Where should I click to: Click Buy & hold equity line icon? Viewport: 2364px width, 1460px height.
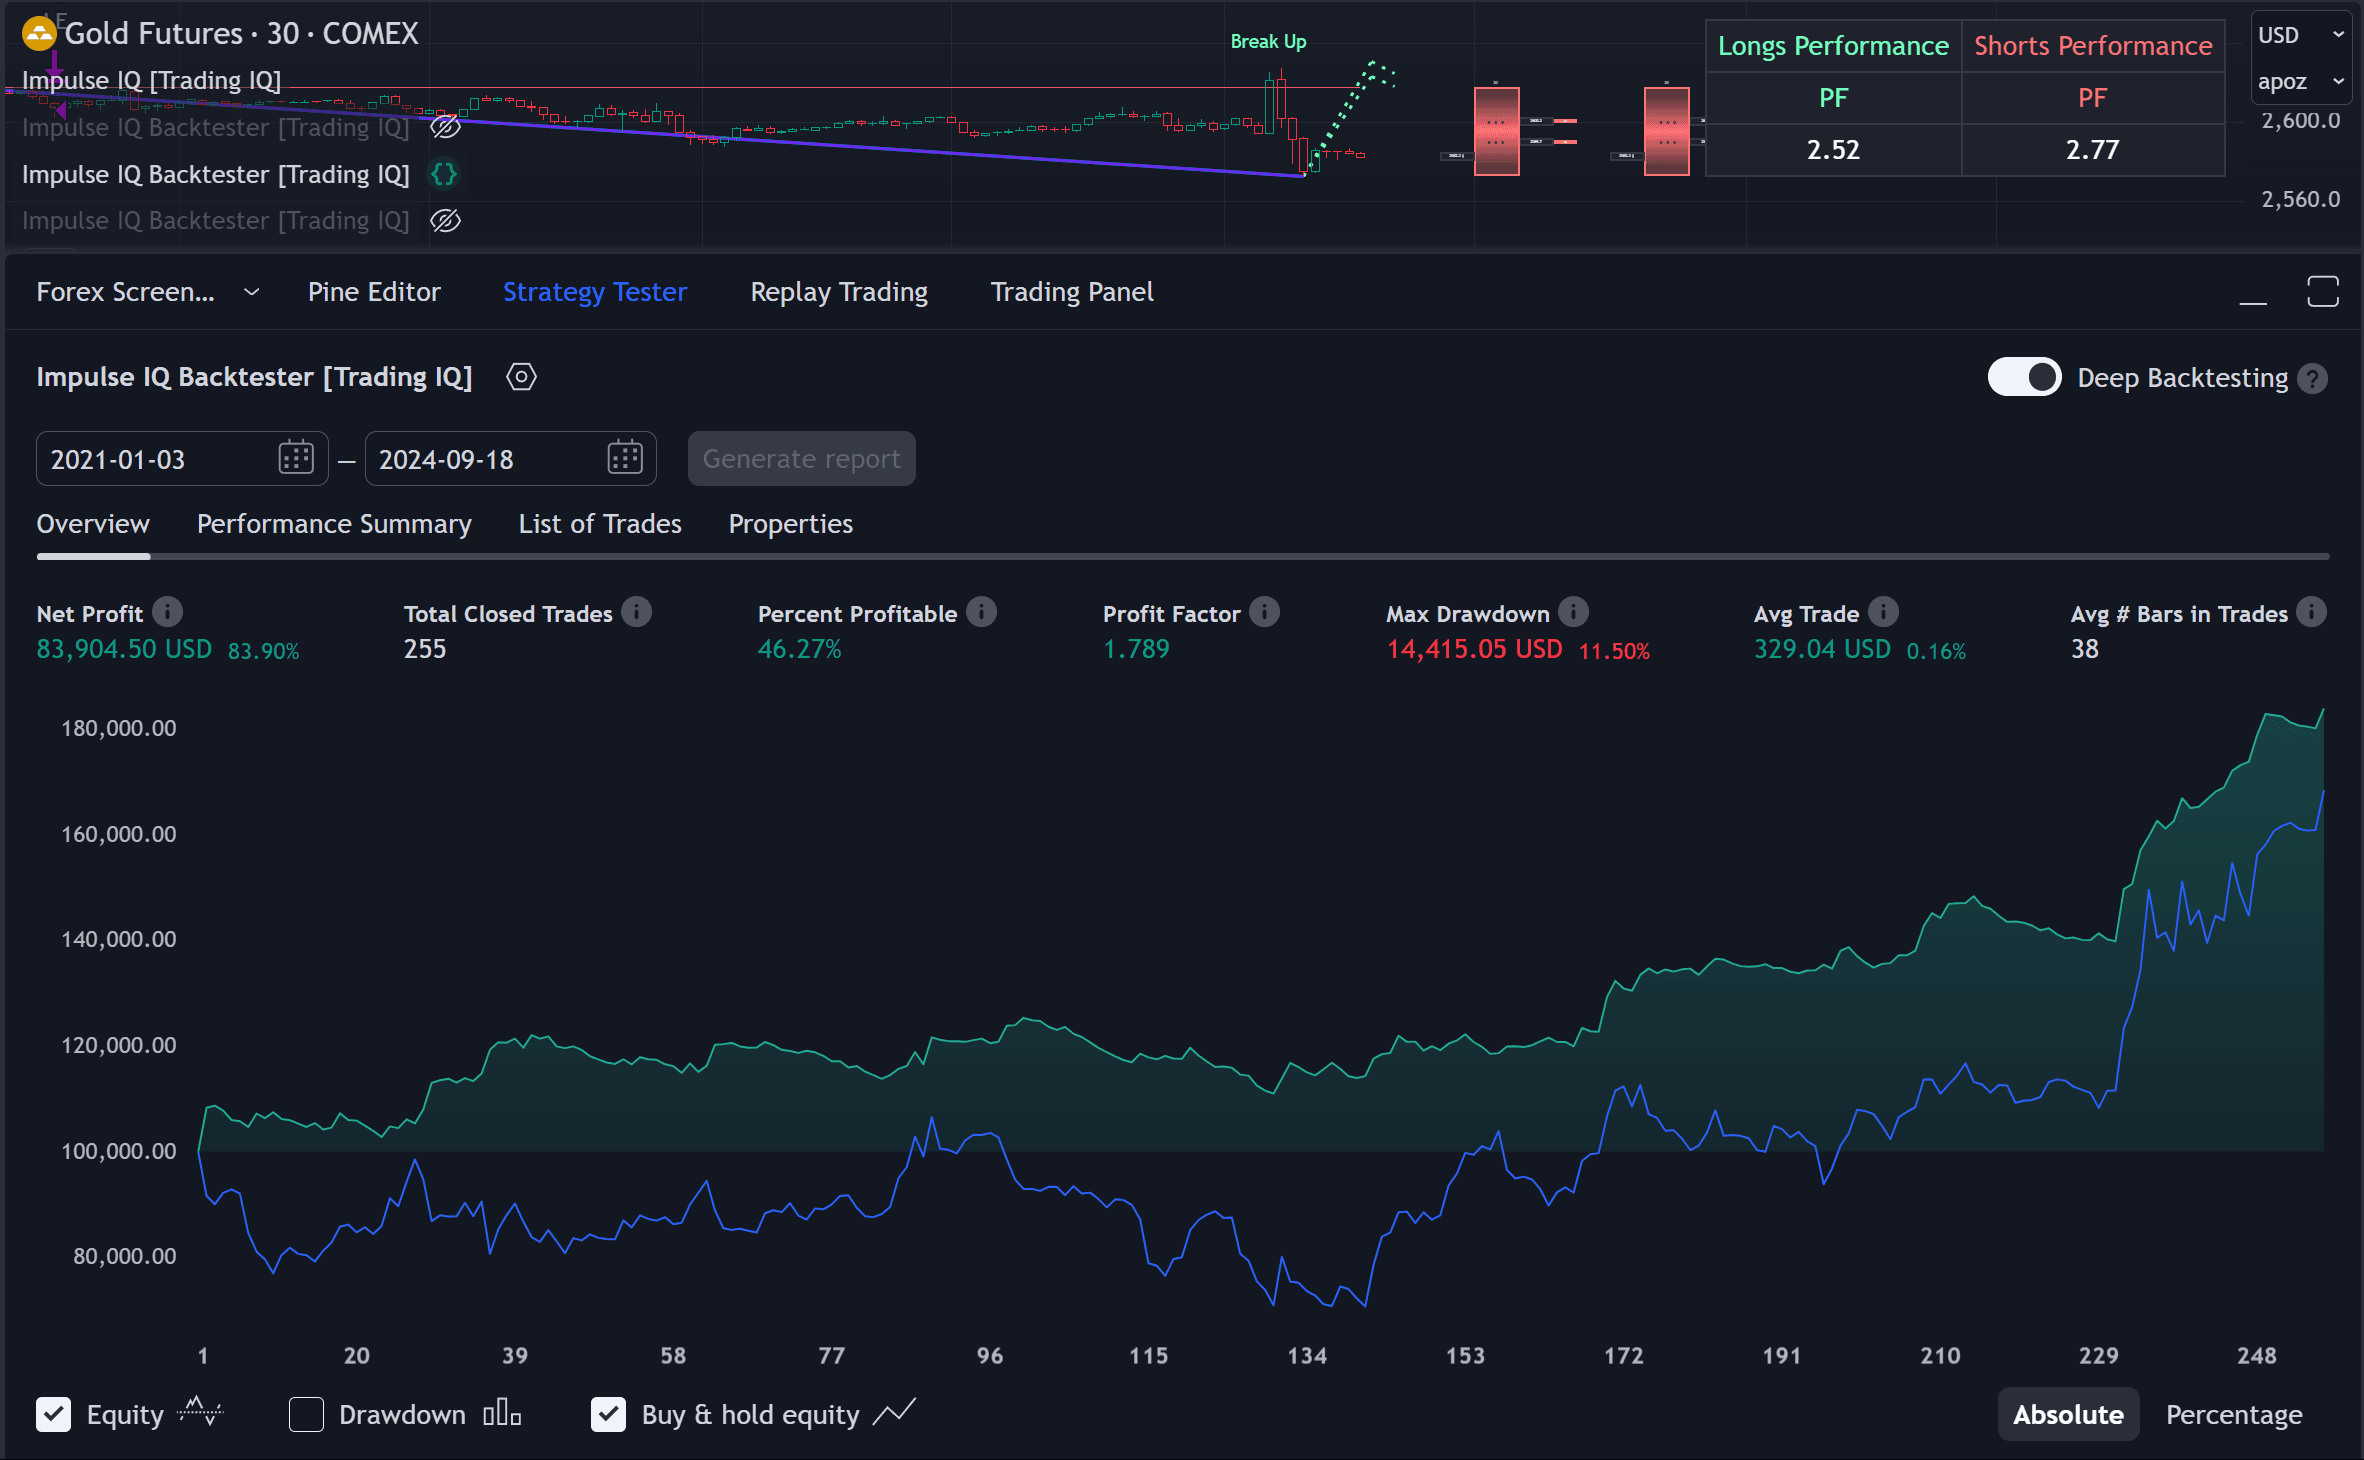[x=894, y=1412]
